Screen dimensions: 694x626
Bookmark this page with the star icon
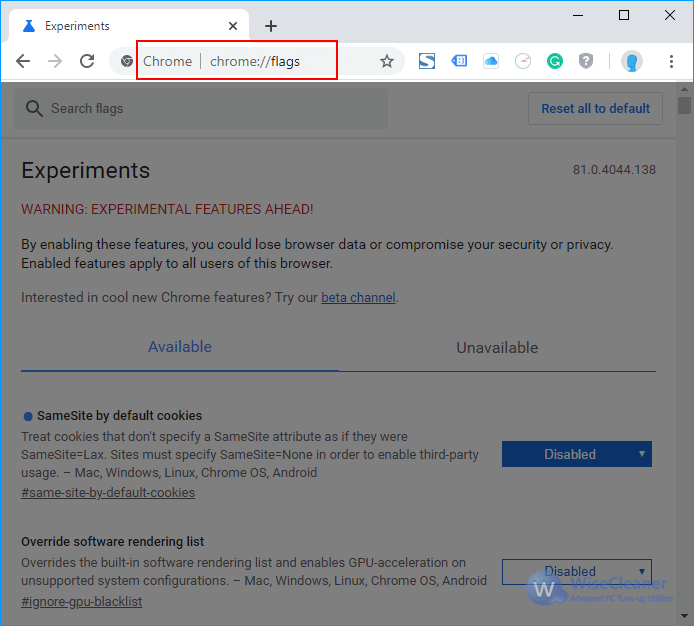click(x=387, y=61)
